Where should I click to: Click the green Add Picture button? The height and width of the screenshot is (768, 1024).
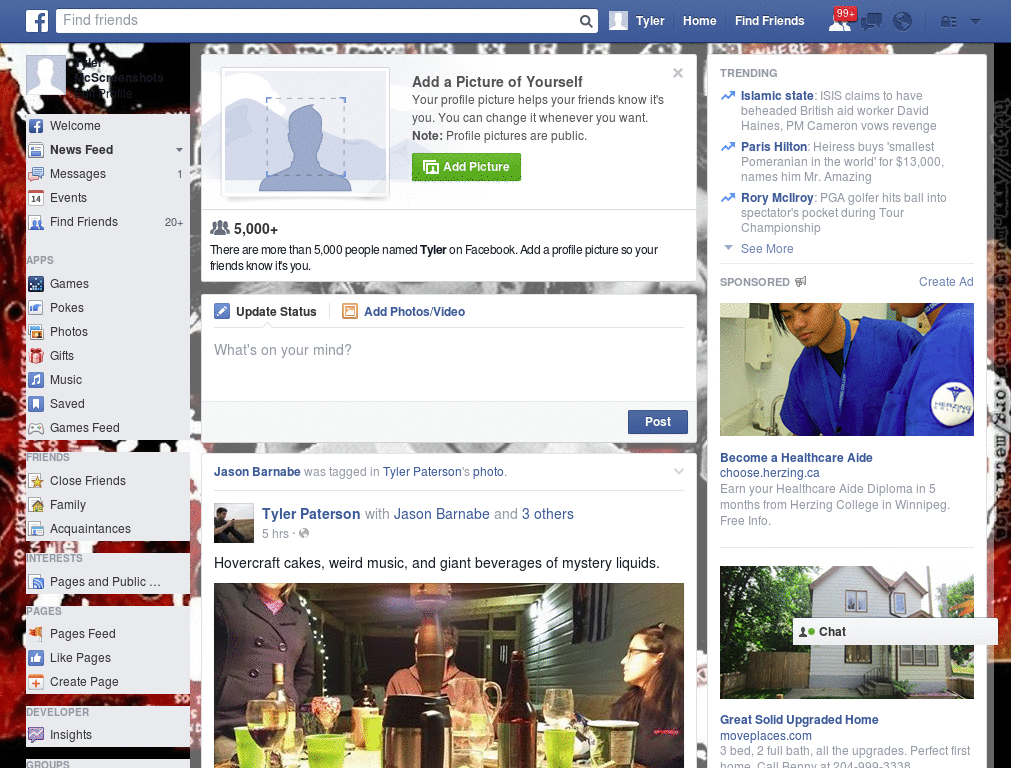click(x=466, y=167)
